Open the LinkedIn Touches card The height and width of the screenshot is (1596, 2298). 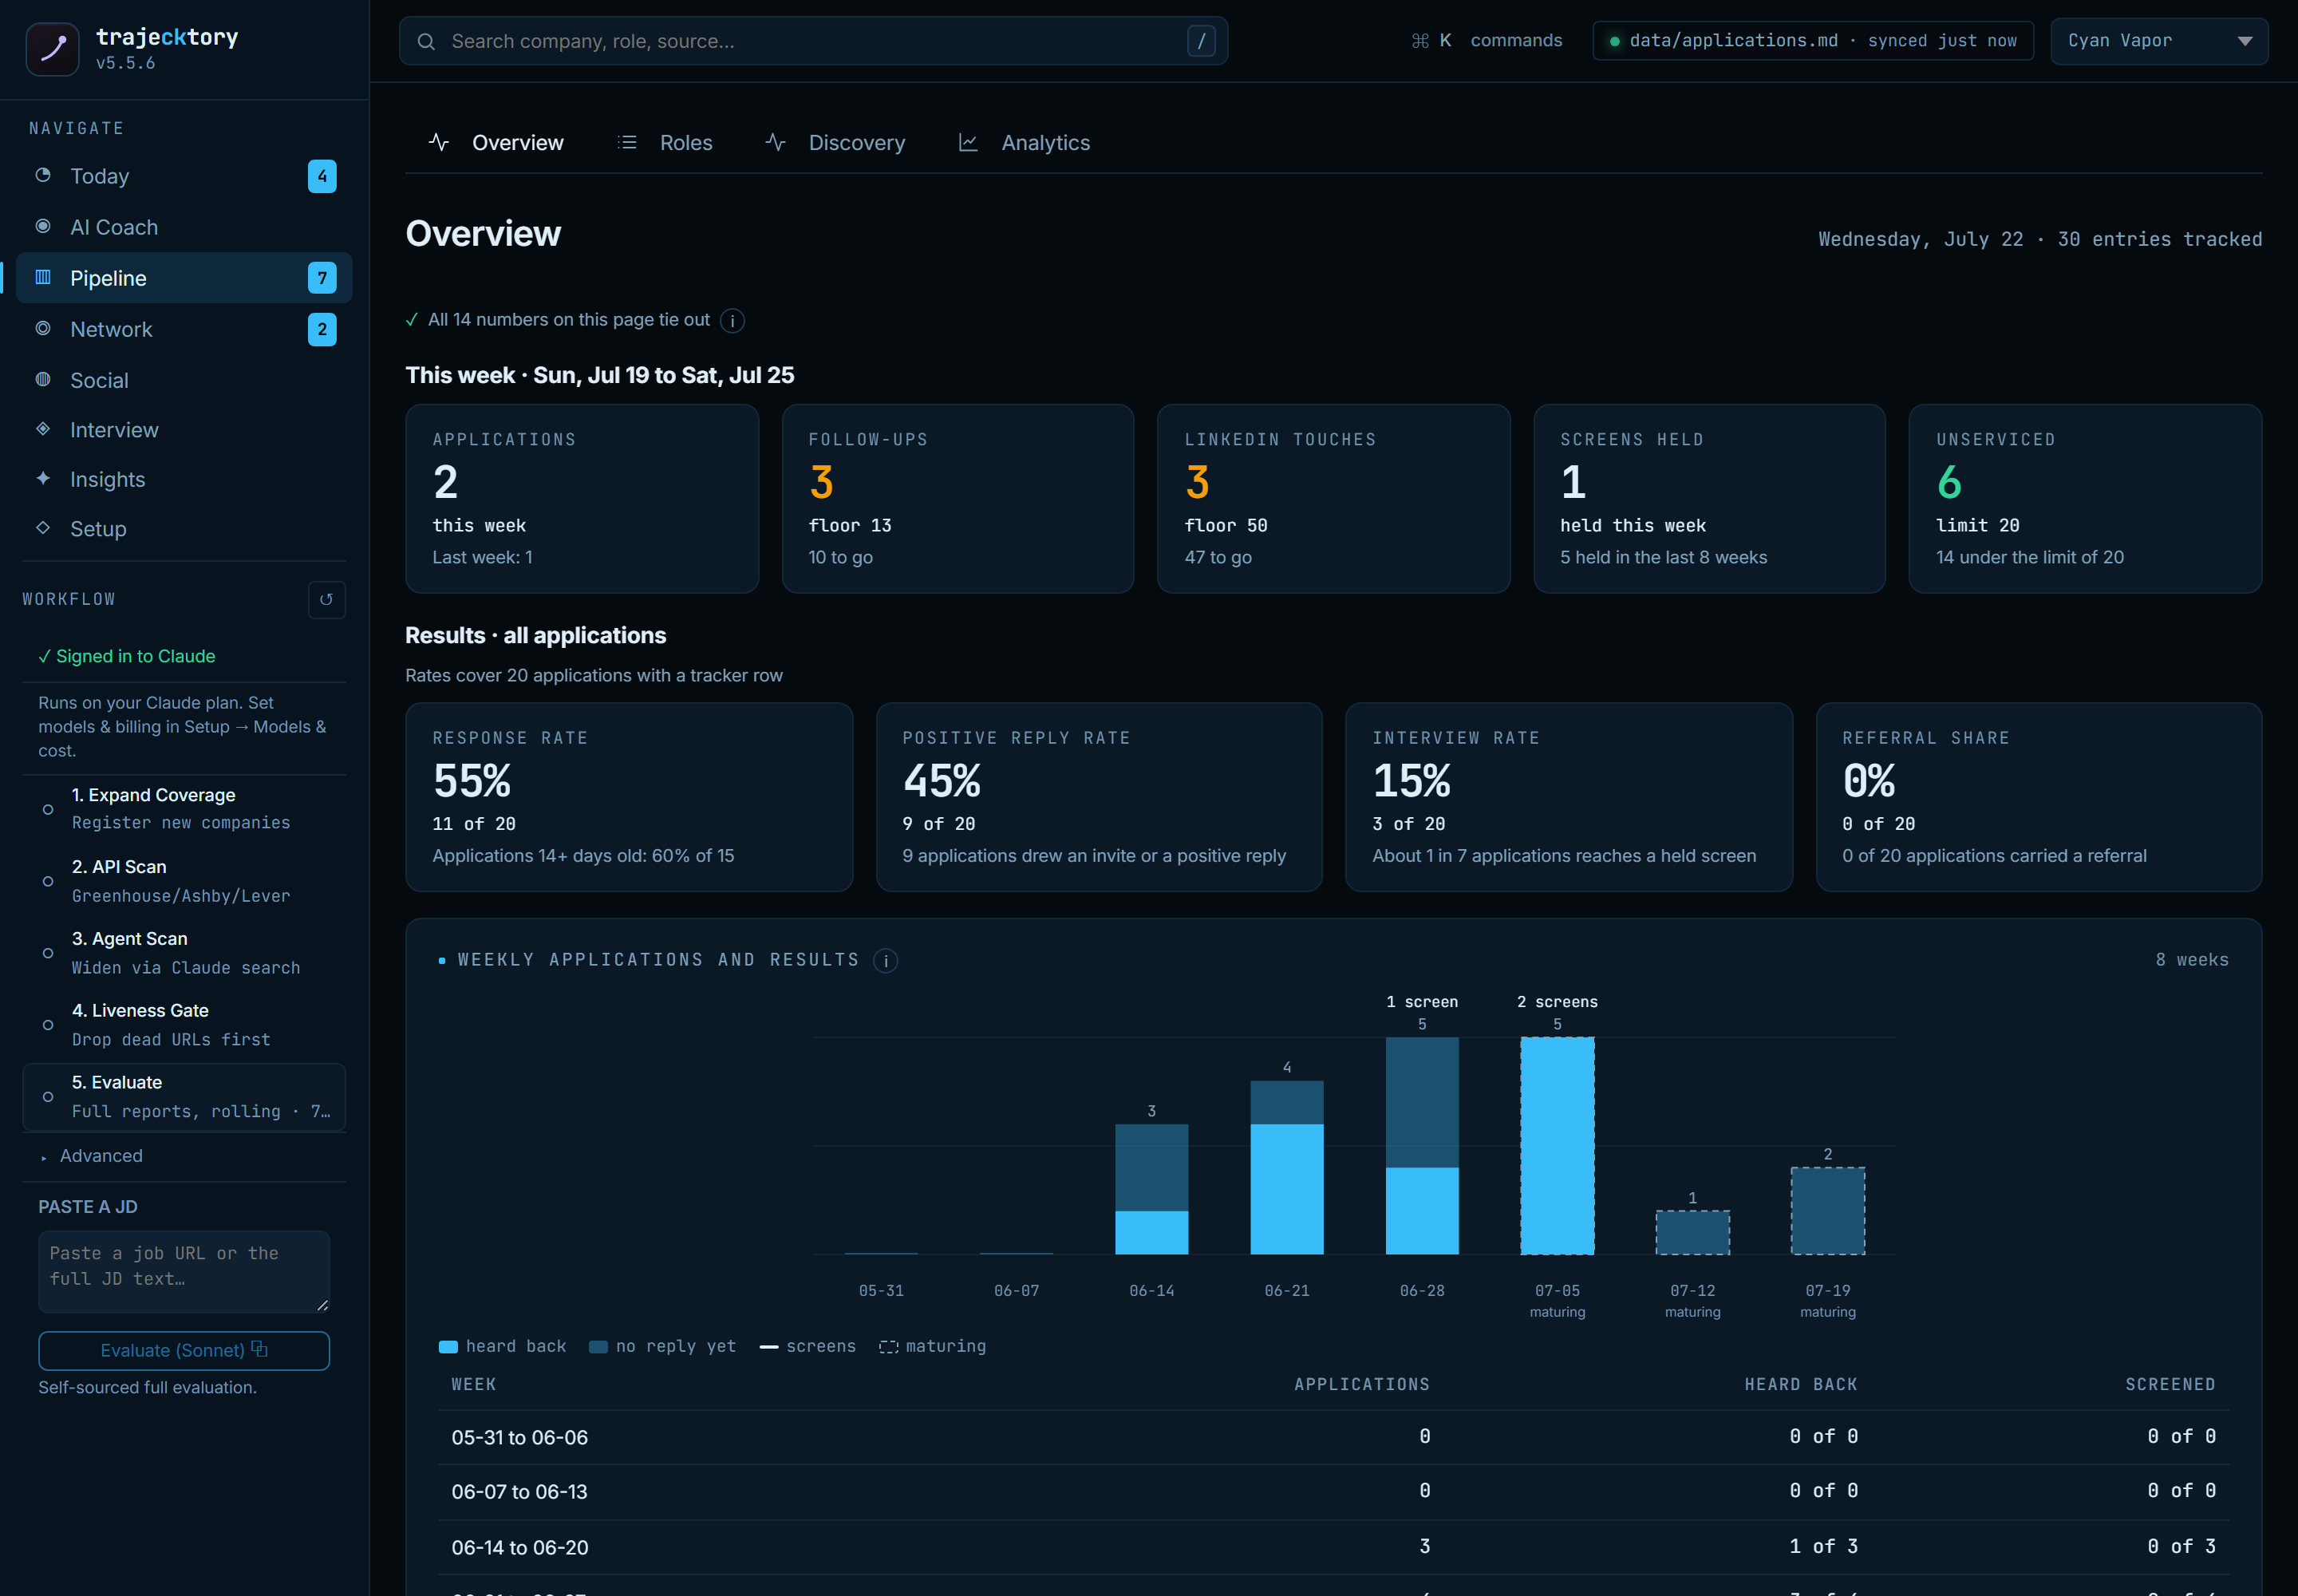(1334, 499)
